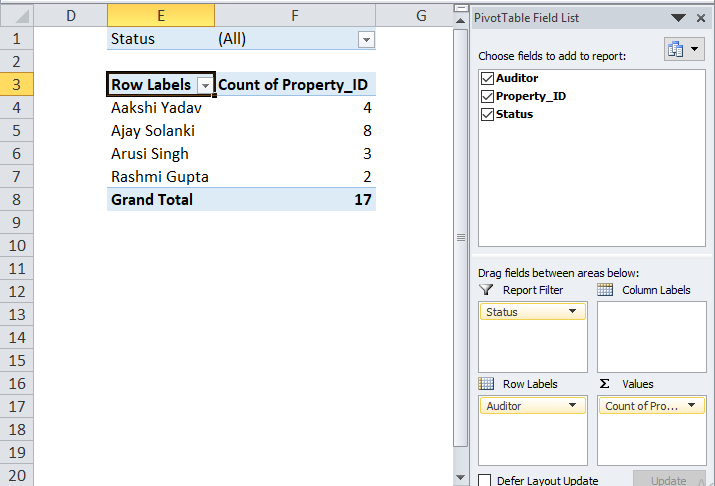The image size is (715, 486).
Task: Expand the Status field in Report Filter area
Action: click(x=574, y=312)
